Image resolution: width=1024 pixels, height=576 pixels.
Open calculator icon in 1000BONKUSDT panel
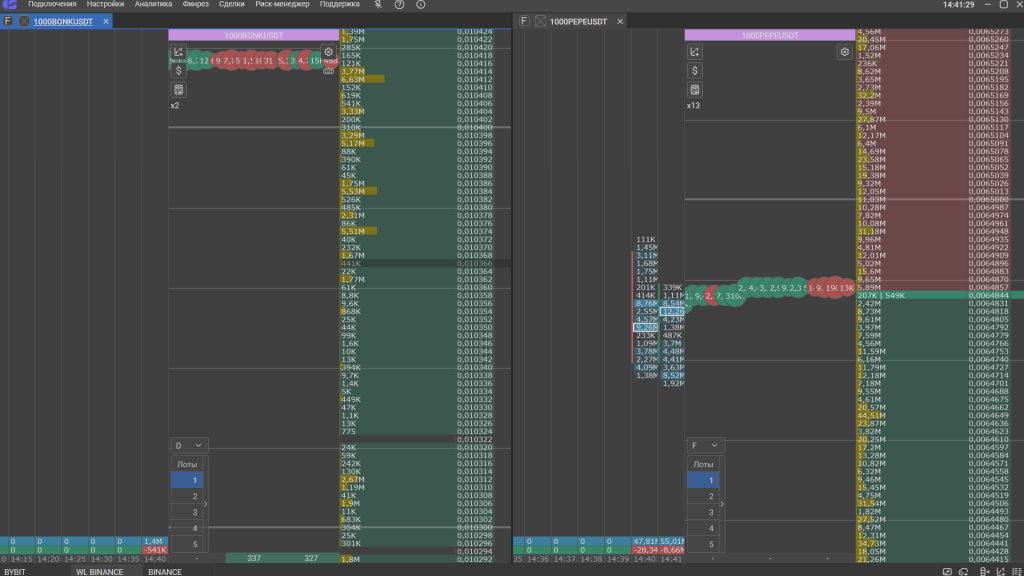click(178, 90)
